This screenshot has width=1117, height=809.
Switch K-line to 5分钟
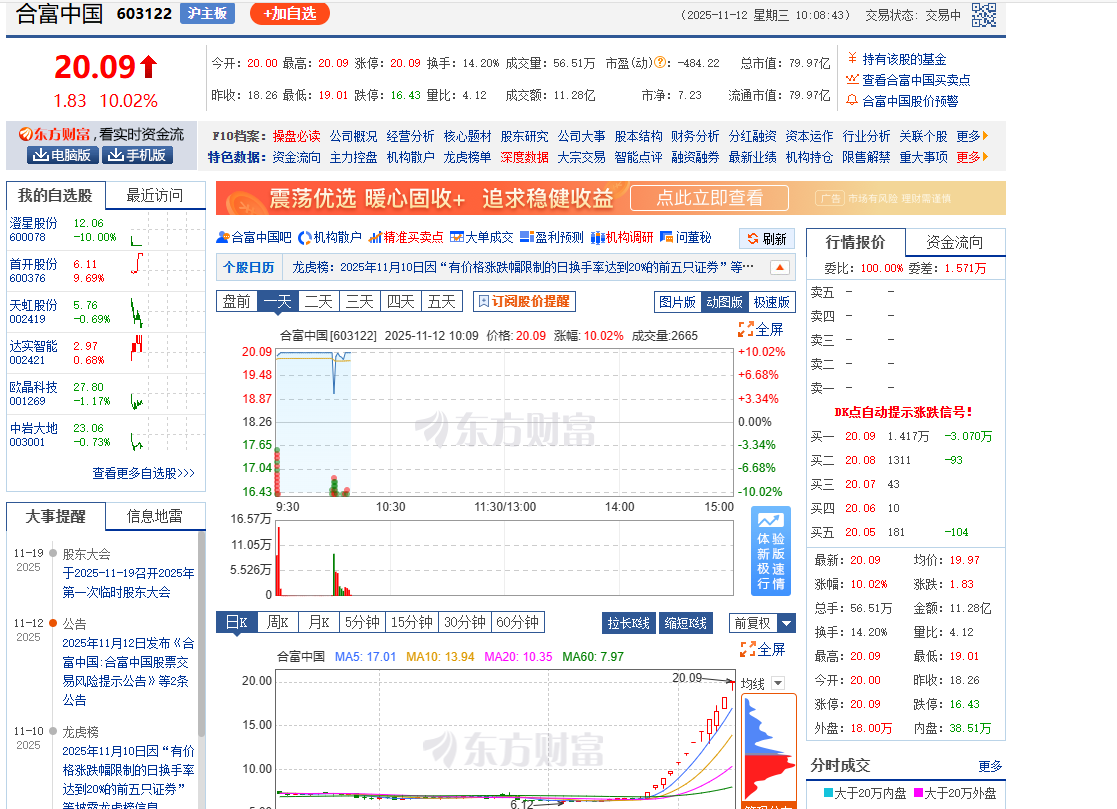pyautogui.click(x=363, y=622)
